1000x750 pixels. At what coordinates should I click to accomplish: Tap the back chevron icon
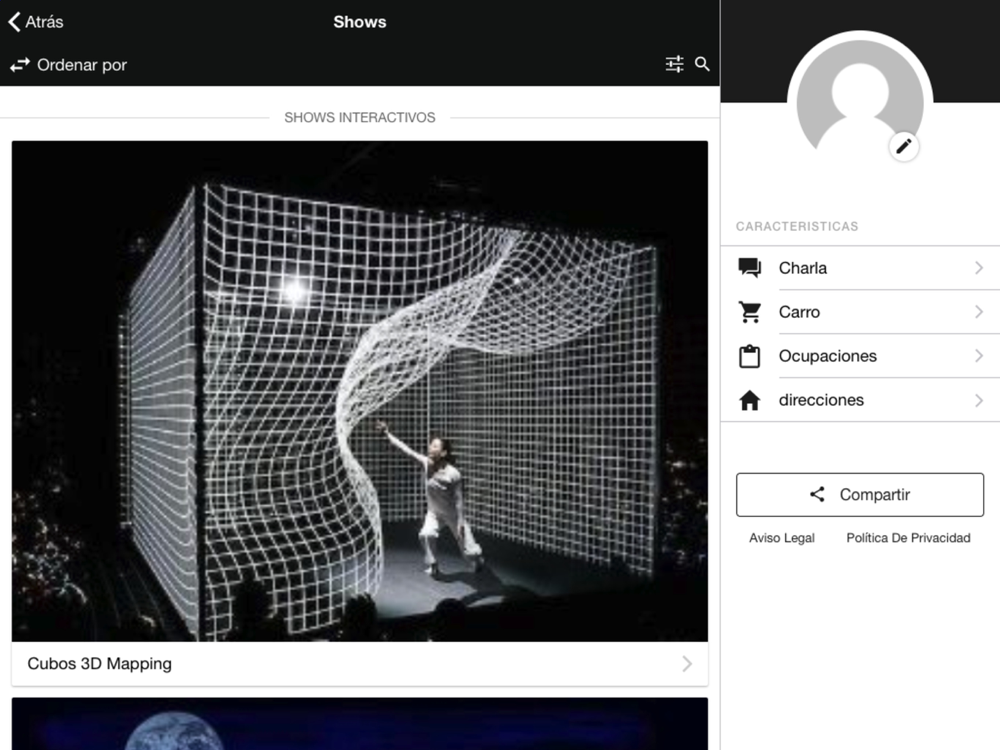14,22
